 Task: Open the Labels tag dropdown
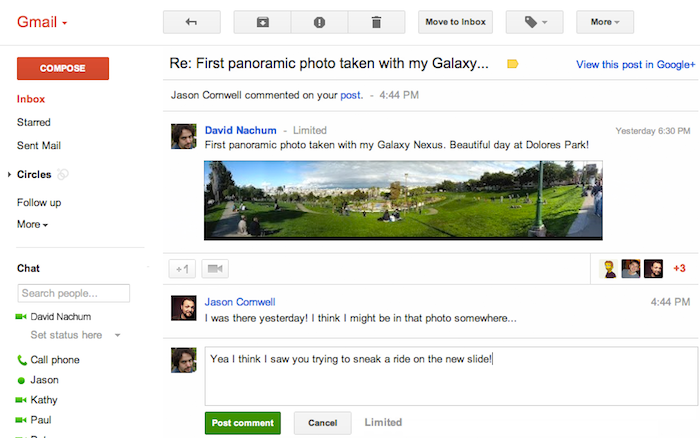pyautogui.click(x=534, y=21)
